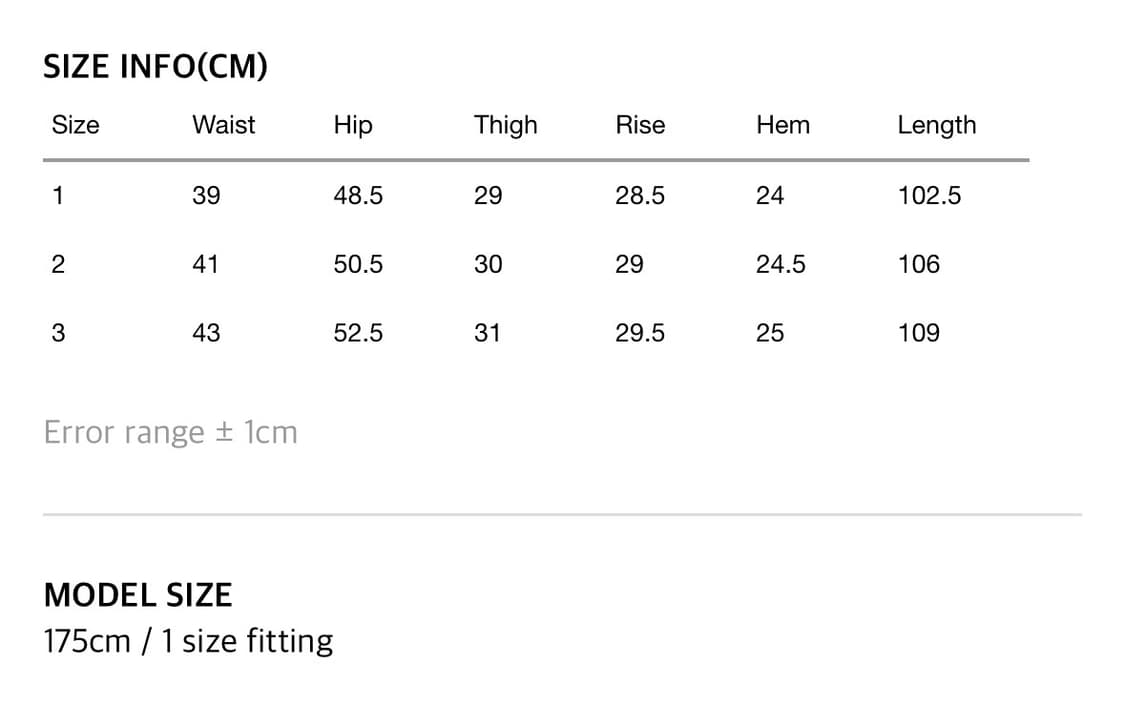The height and width of the screenshot is (703, 1125).
Task: Select the Waist column header
Action: pyautogui.click(x=223, y=125)
